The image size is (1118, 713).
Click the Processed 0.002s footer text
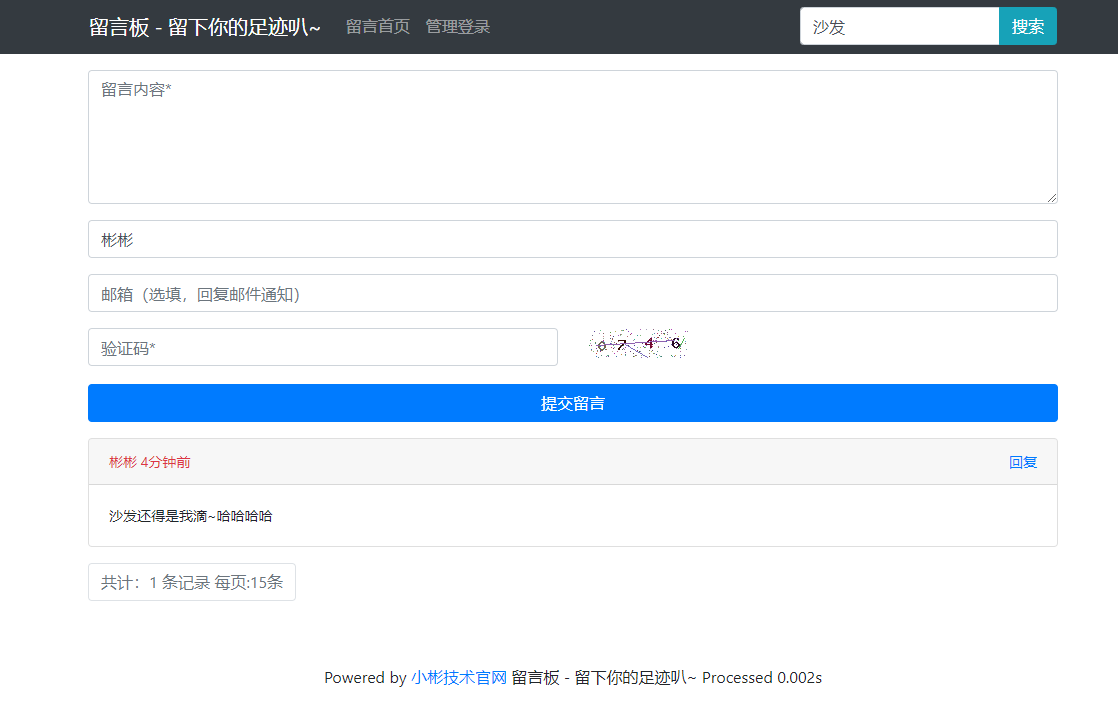(762, 678)
